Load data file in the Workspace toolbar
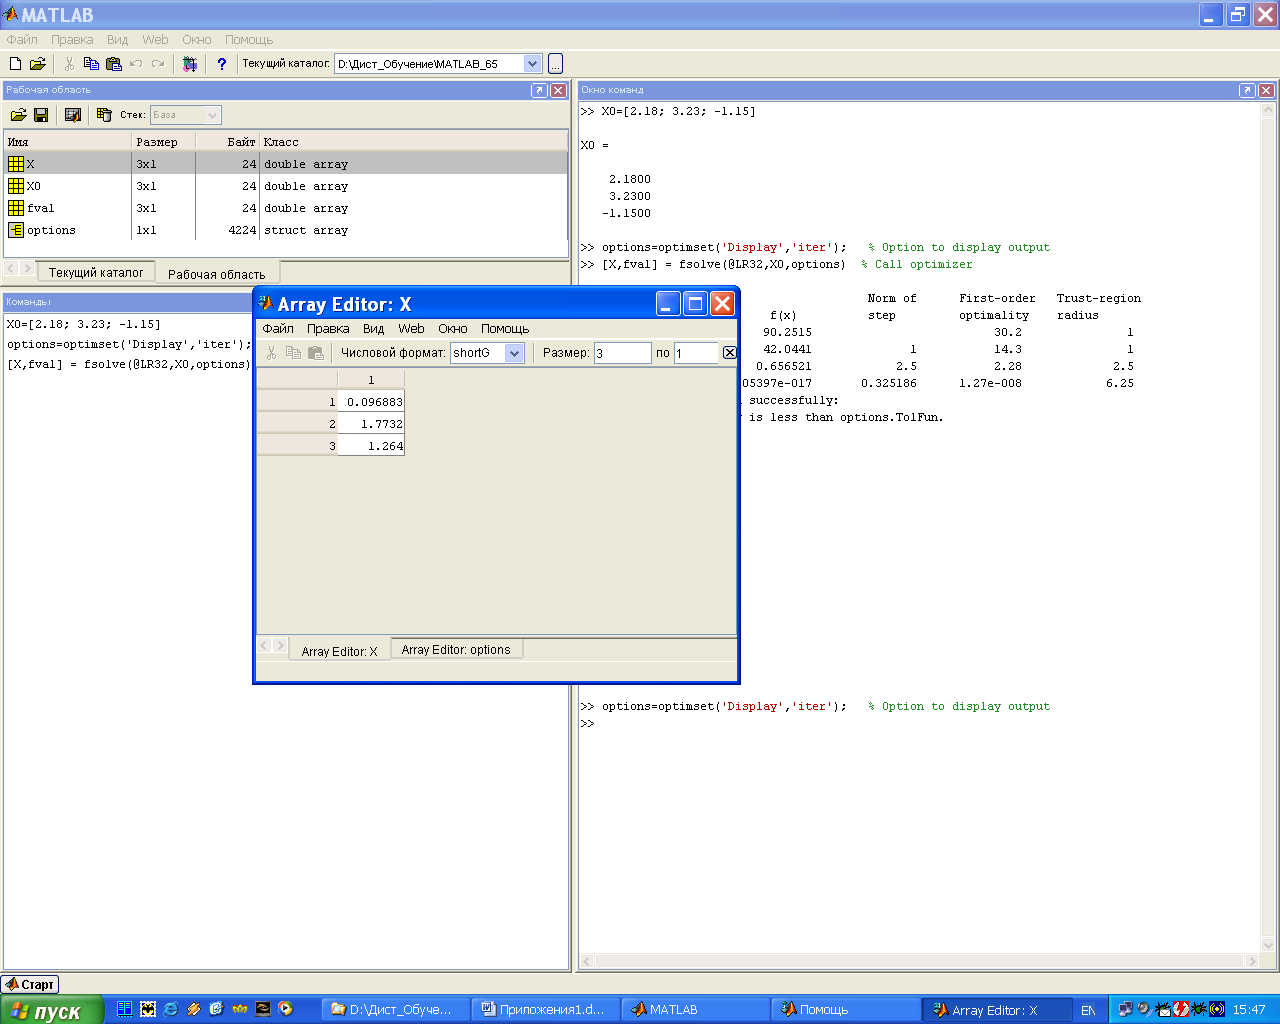 pos(18,115)
